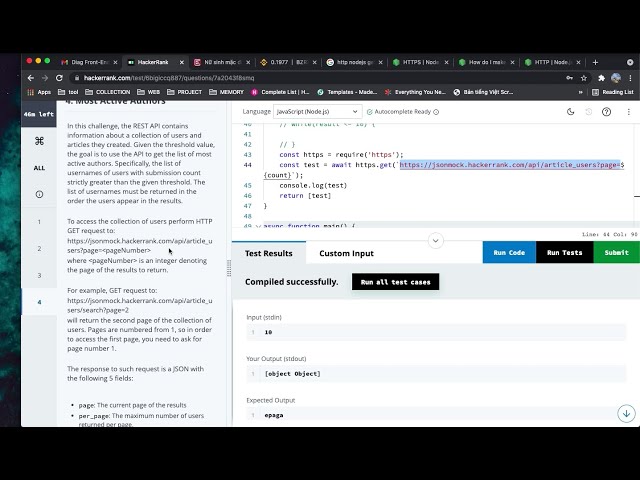This screenshot has width=640, height=480.
Task: Open a new browser tab
Action: [595, 62]
